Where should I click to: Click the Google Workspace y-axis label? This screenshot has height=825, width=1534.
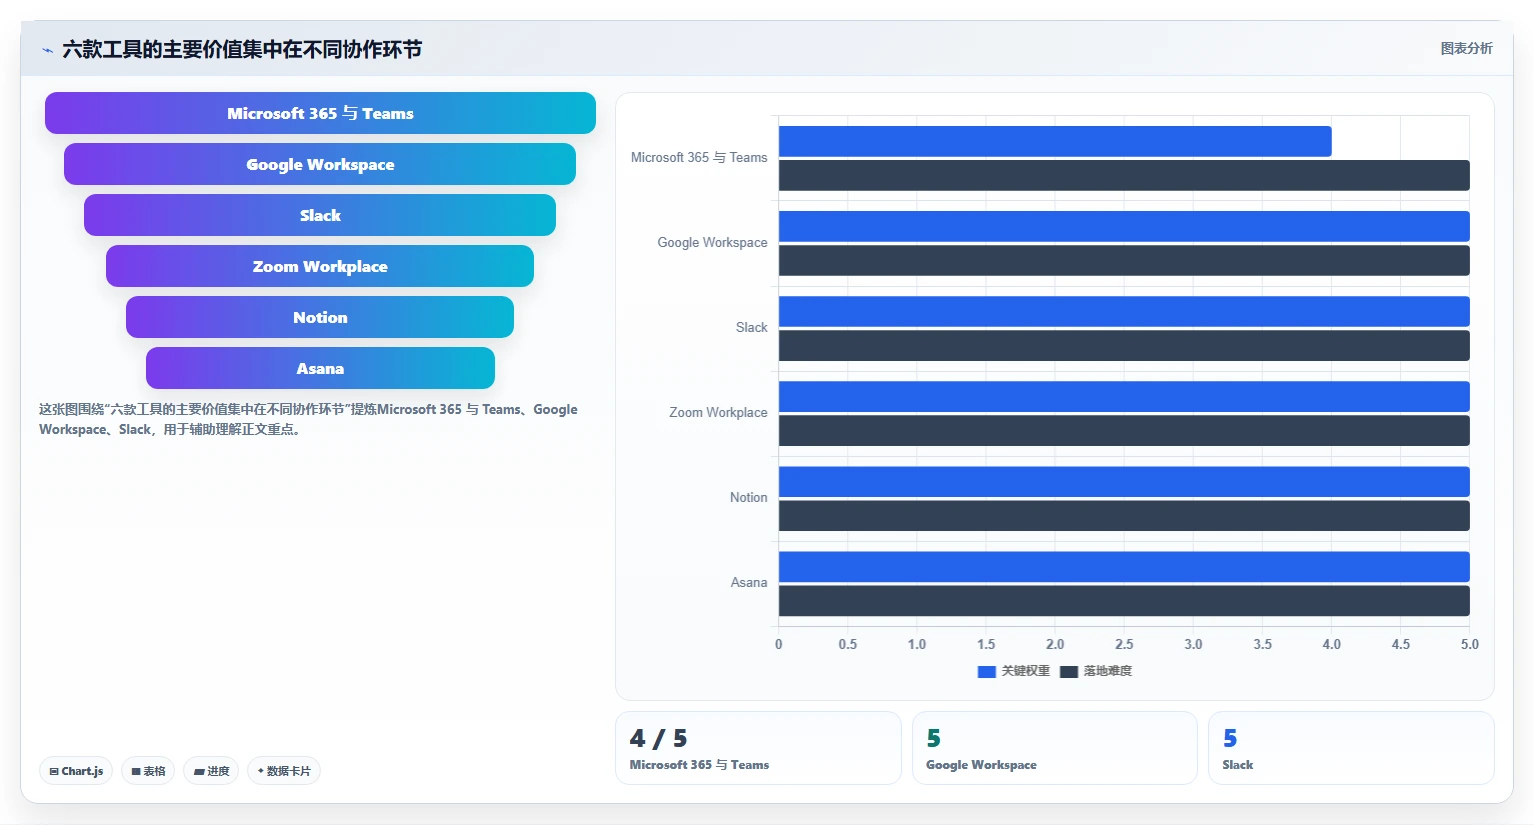[x=712, y=243]
